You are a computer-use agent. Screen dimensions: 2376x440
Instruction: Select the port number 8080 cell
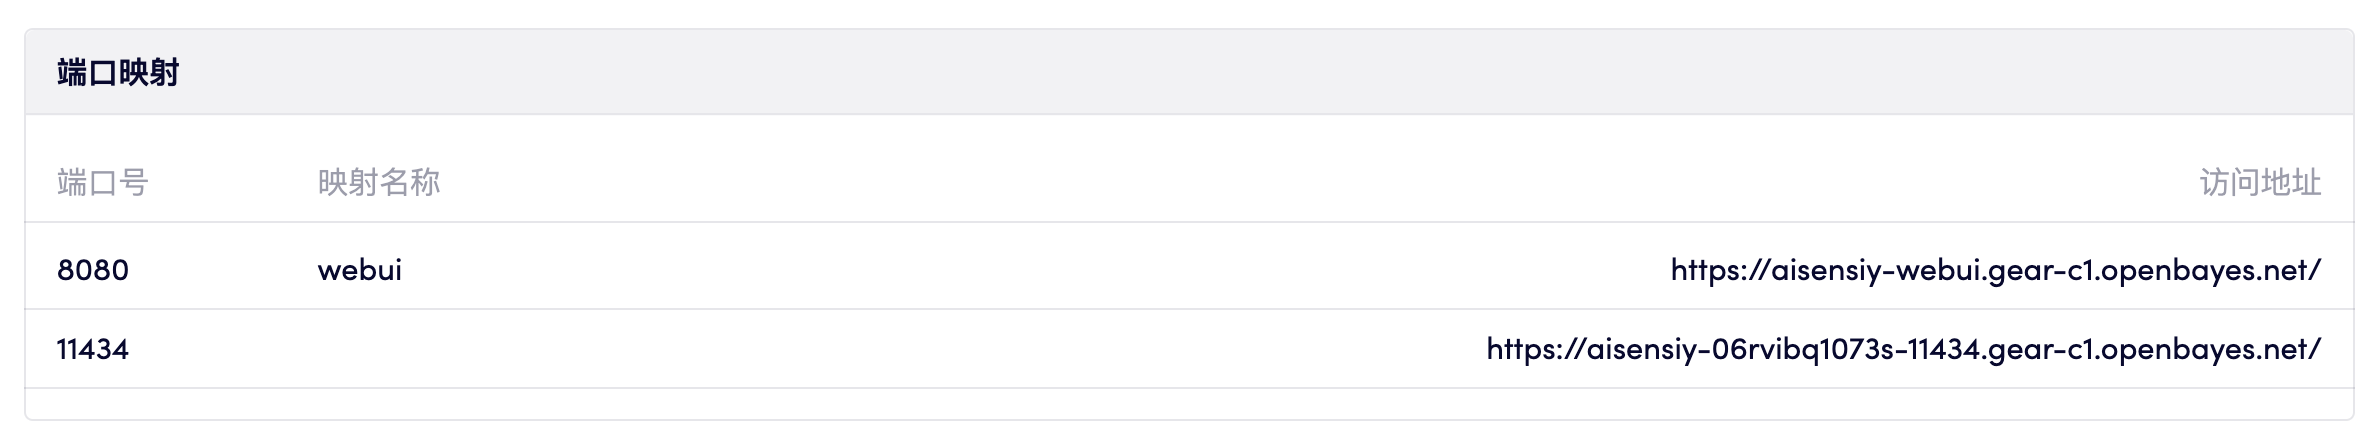[93, 270]
